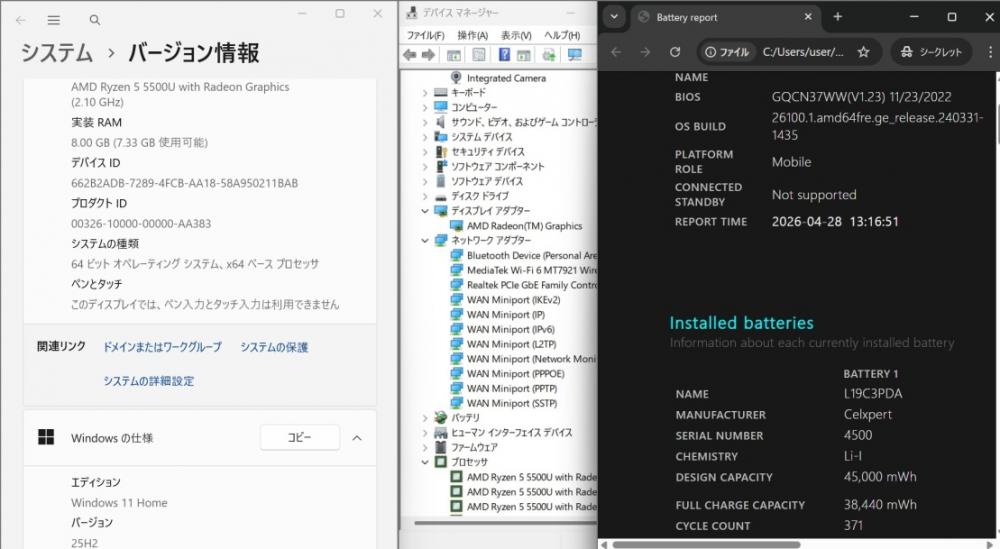The image size is (1000, 549).
Task: Expand the システム デバイス tree node
Action: [425, 136]
